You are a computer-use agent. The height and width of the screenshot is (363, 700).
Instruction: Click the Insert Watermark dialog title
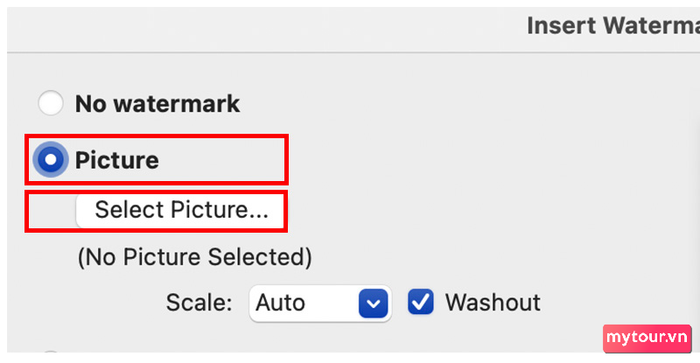click(613, 25)
